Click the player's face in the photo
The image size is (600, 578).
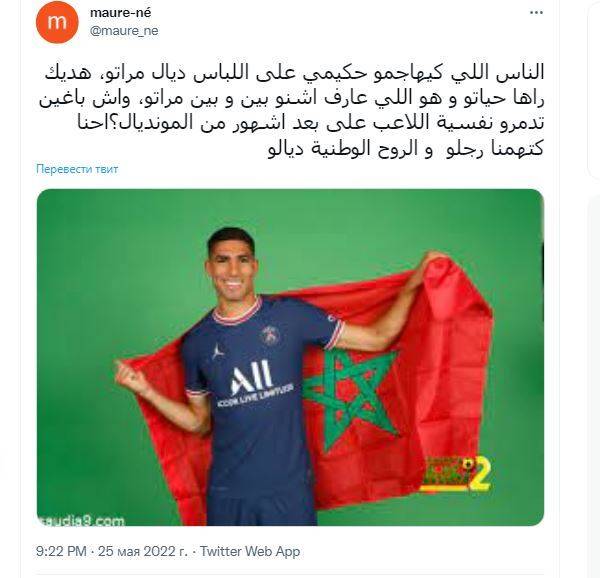(x=232, y=266)
